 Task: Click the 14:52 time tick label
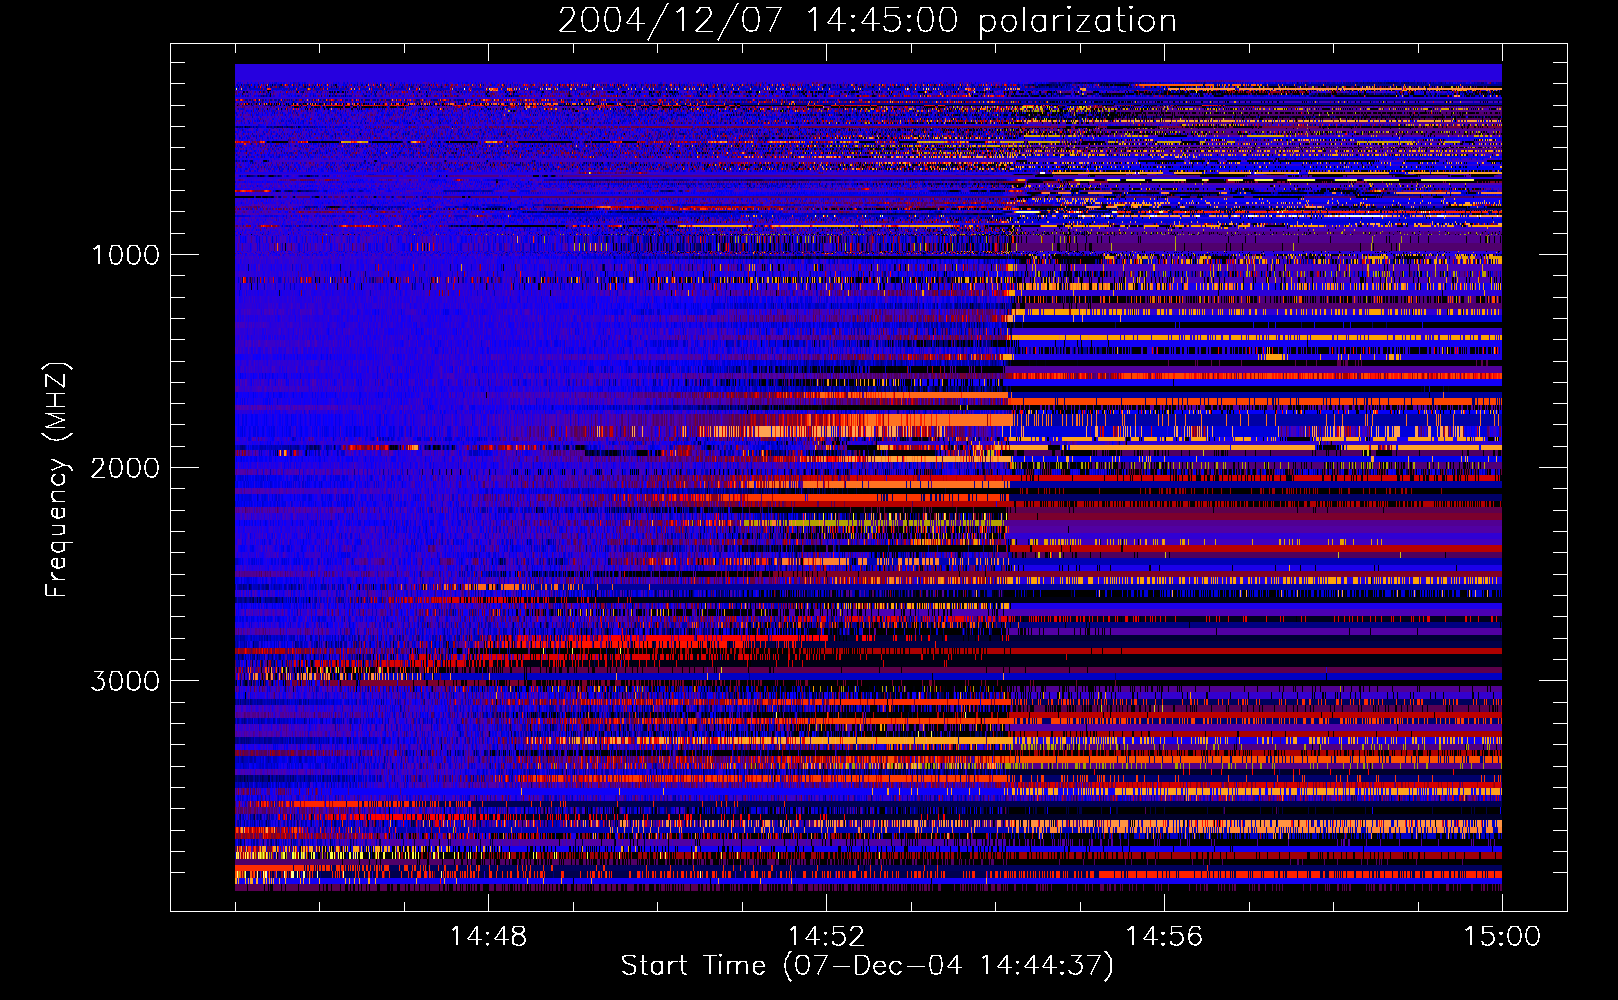[826, 937]
